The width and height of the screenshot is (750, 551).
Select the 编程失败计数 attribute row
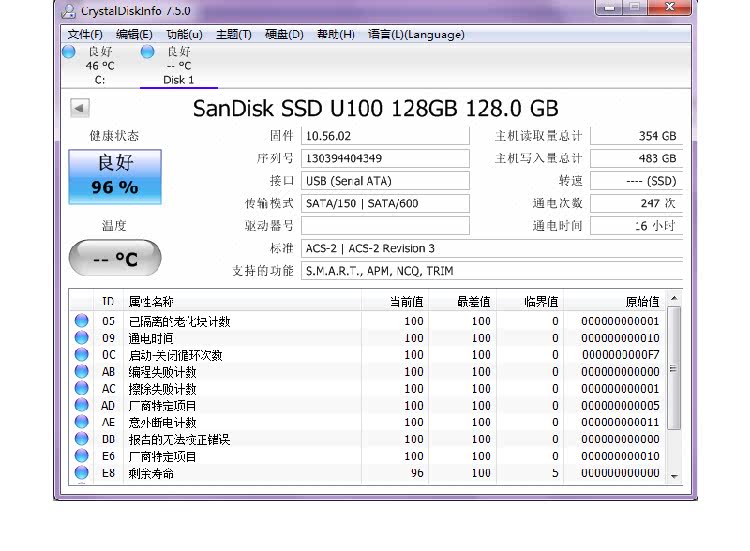pyautogui.click(x=367, y=371)
